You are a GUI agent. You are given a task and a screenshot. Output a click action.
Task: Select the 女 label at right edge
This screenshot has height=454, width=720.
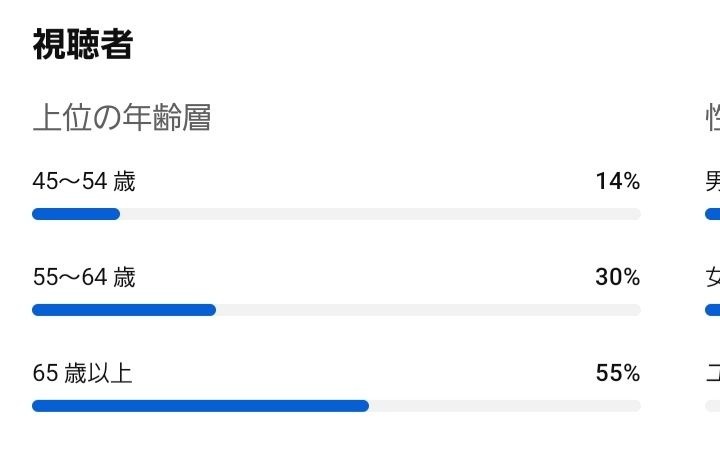(x=713, y=277)
